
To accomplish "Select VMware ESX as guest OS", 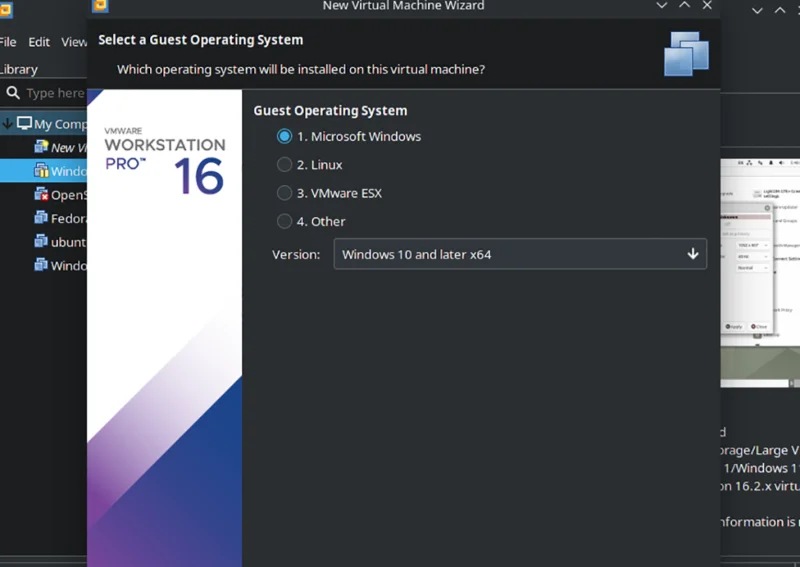I will tap(330, 193).
